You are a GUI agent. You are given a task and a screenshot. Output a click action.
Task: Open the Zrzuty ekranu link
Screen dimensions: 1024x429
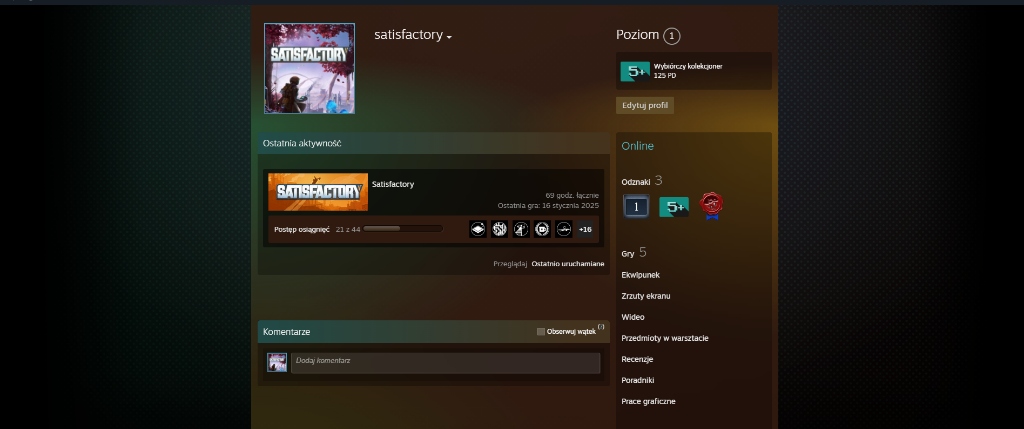point(646,296)
